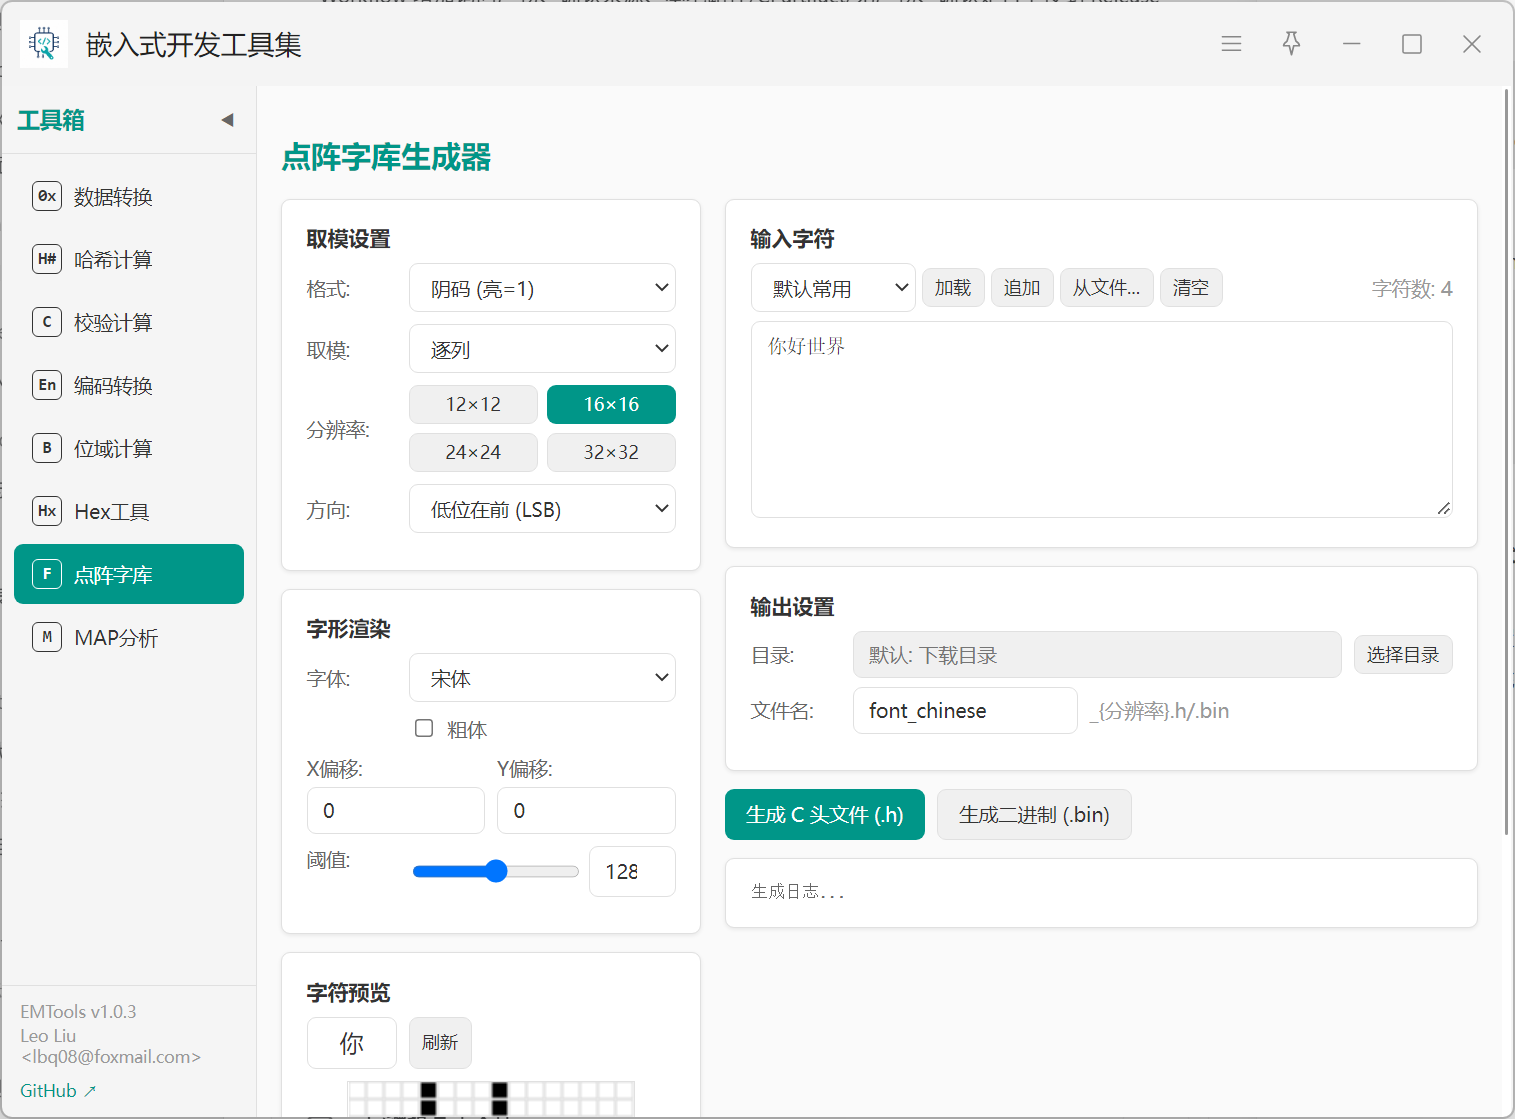Open 位域计算 tool from sidebar
The image size is (1515, 1119).
129,449
